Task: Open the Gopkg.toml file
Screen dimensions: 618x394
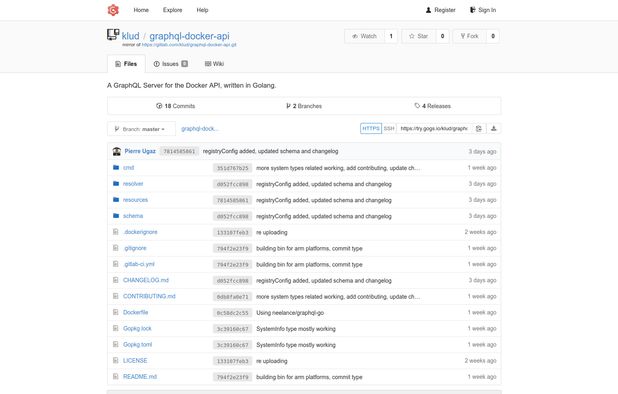Action: [x=137, y=345]
